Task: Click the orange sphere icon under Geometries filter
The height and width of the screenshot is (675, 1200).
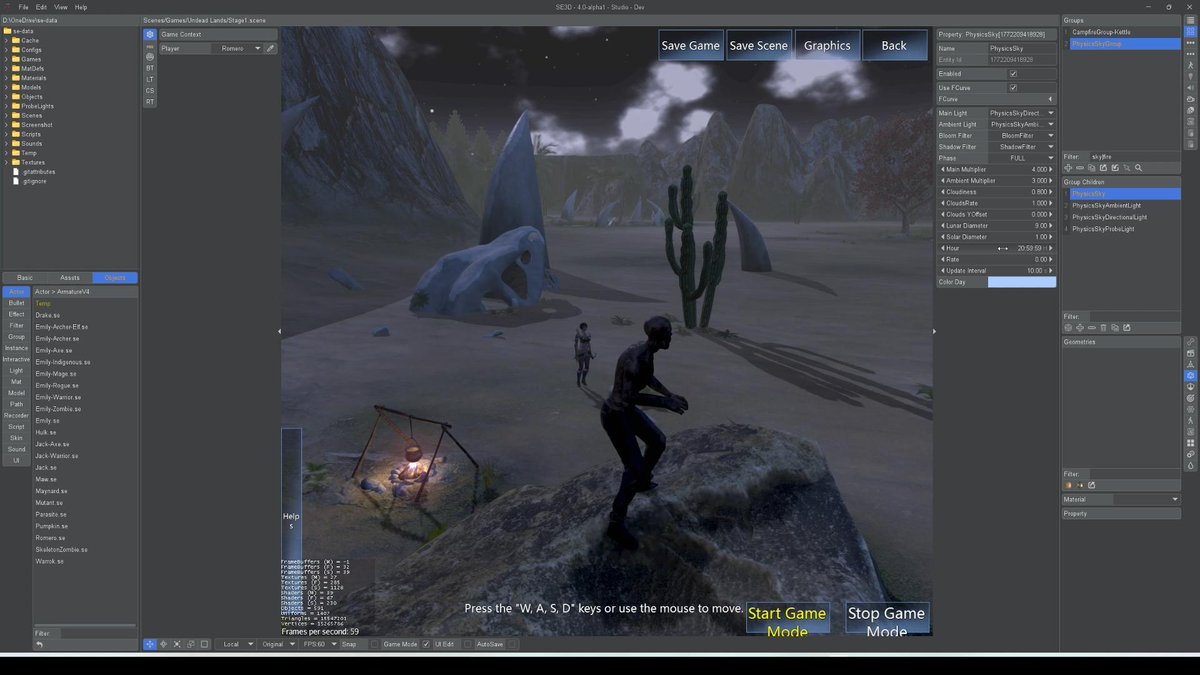Action: pyautogui.click(x=1068, y=485)
